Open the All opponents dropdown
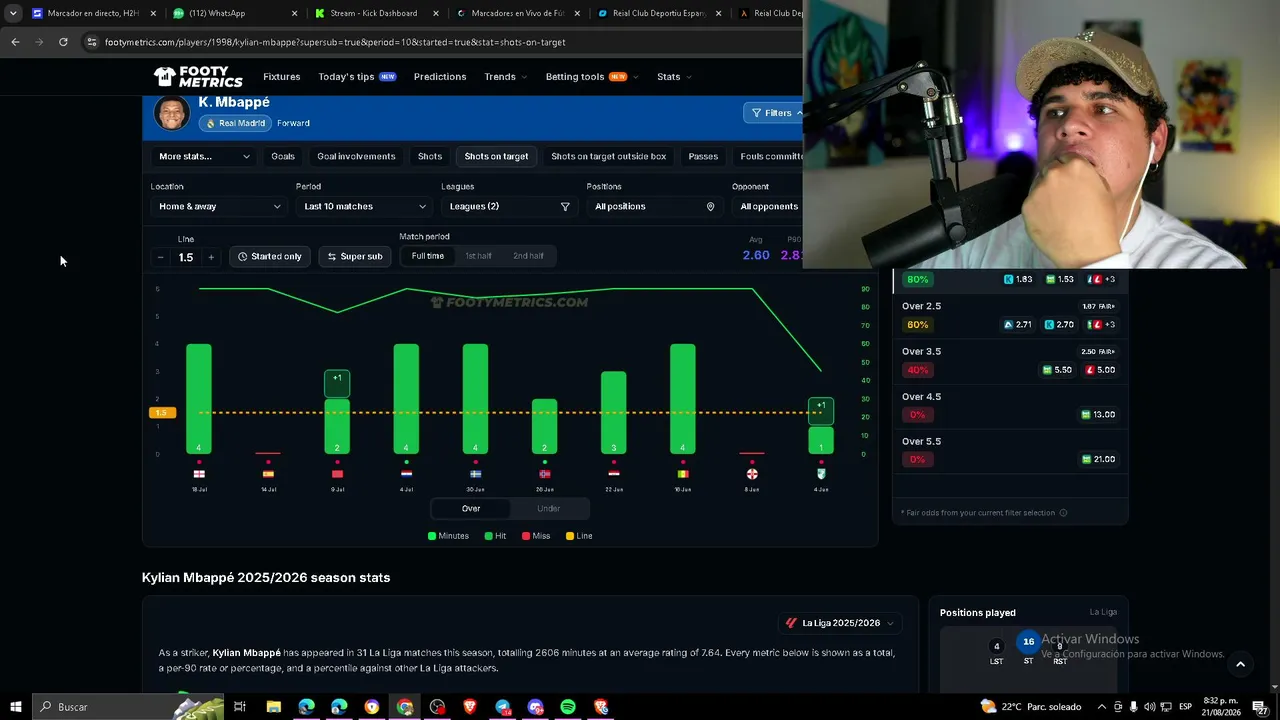The height and width of the screenshot is (720, 1280). coord(768,207)
